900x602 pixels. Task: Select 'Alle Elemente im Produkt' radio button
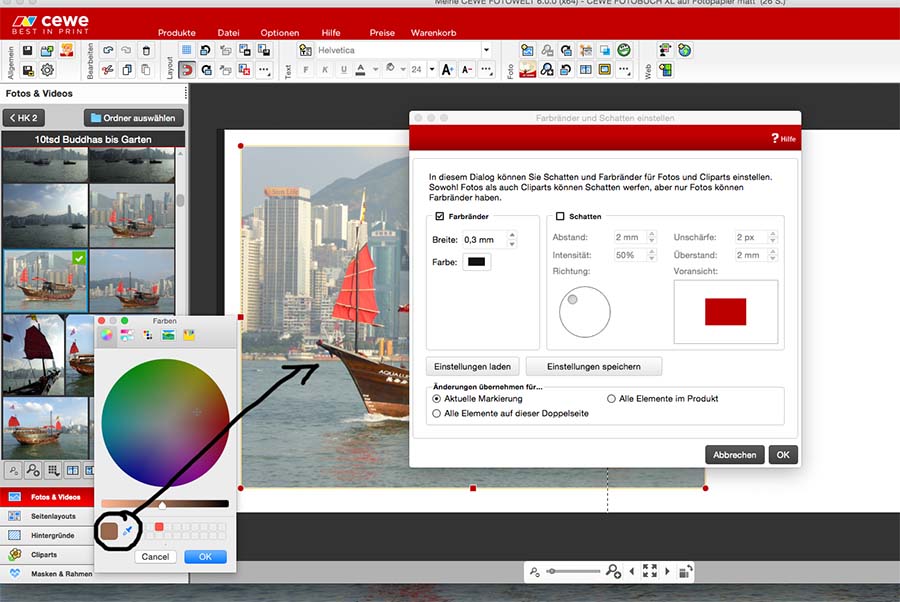[611, 399]
